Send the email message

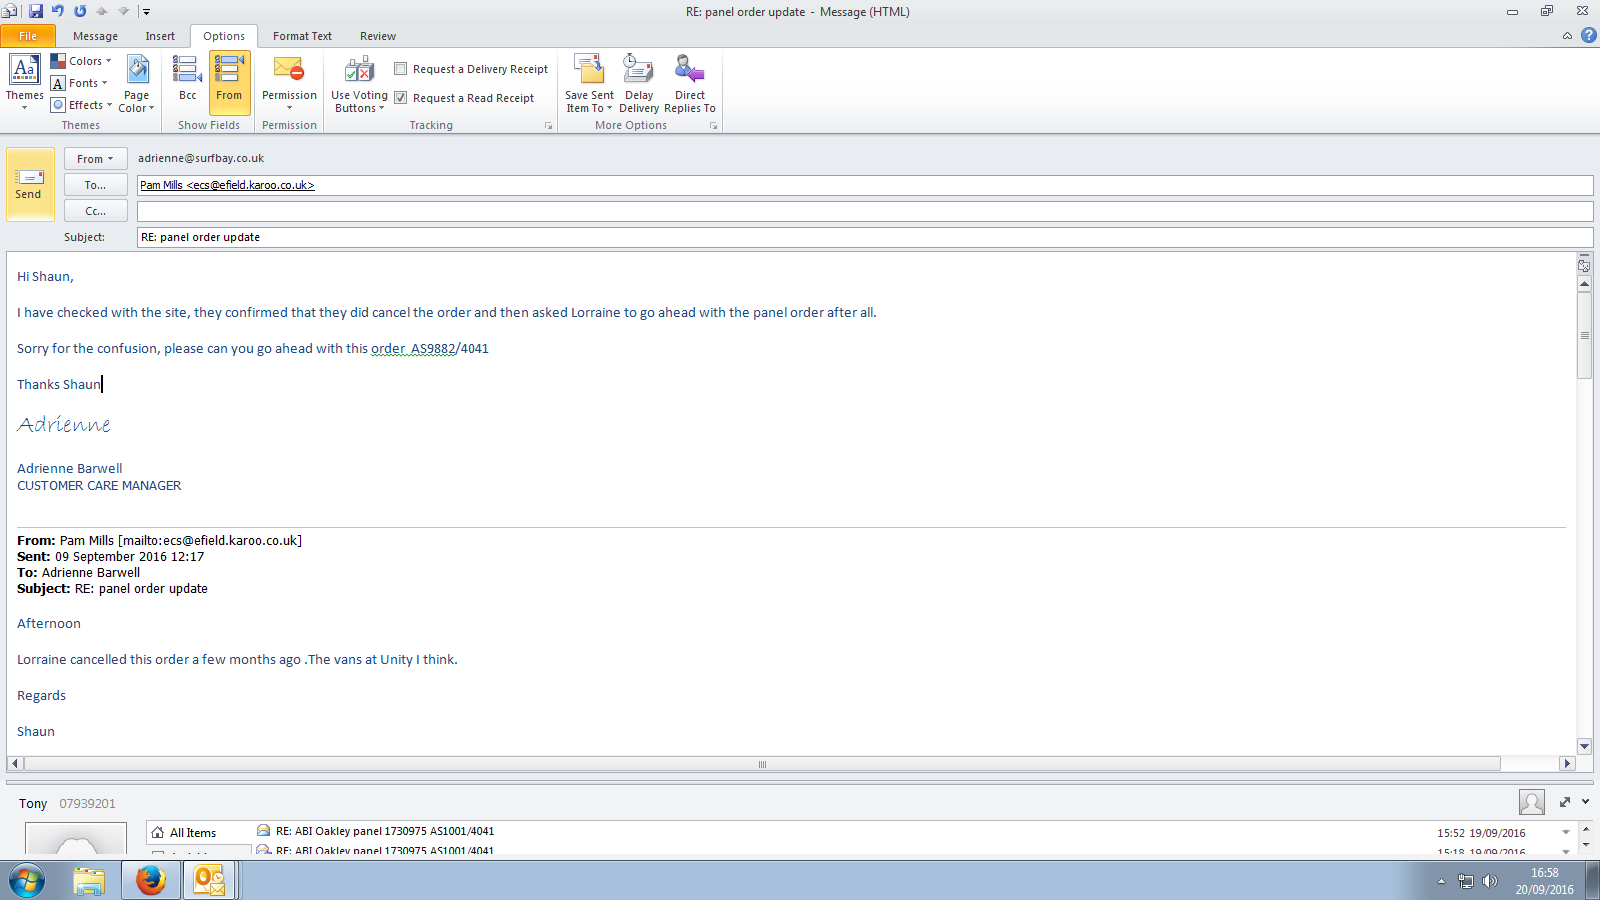coord(30,184)
